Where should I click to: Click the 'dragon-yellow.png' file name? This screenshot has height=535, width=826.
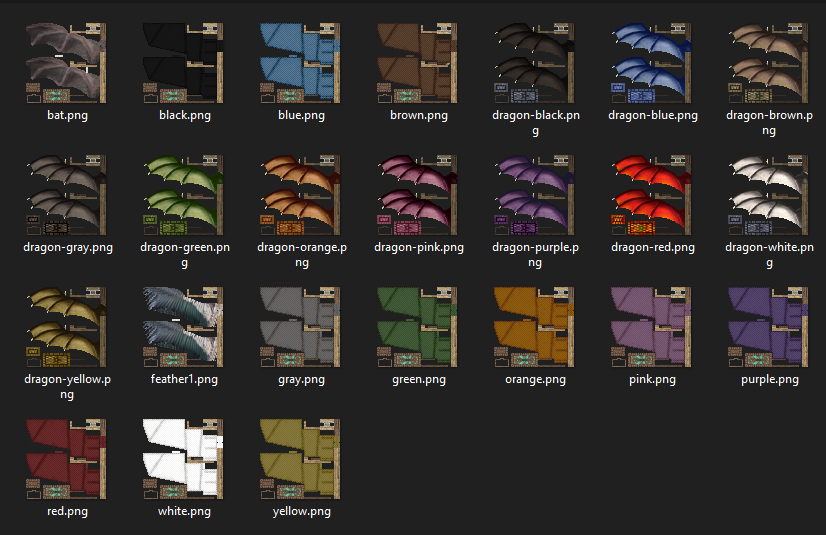67,387
